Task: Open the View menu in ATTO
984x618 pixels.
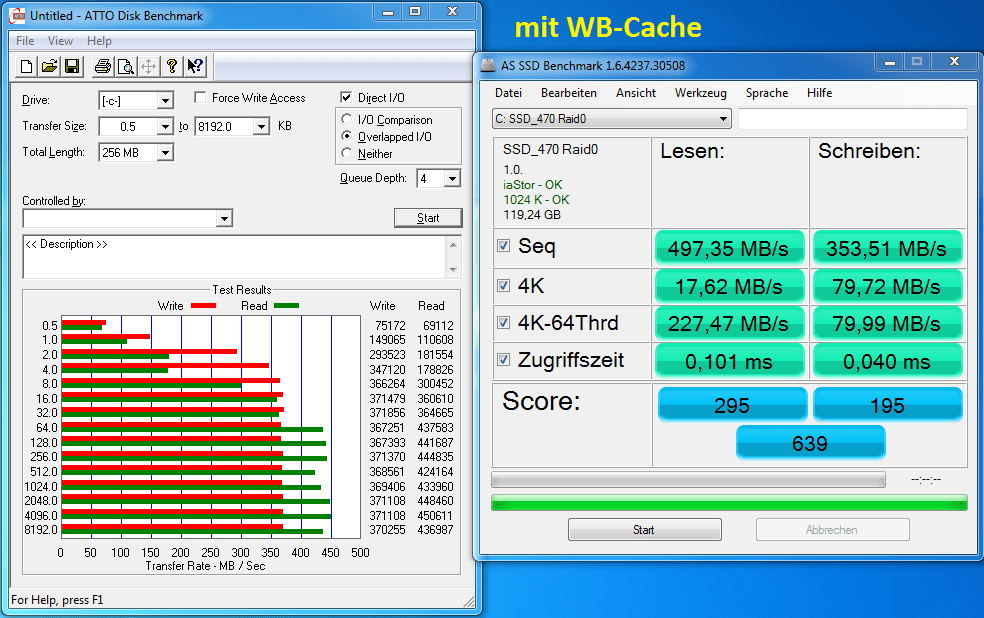Action: 60,41
